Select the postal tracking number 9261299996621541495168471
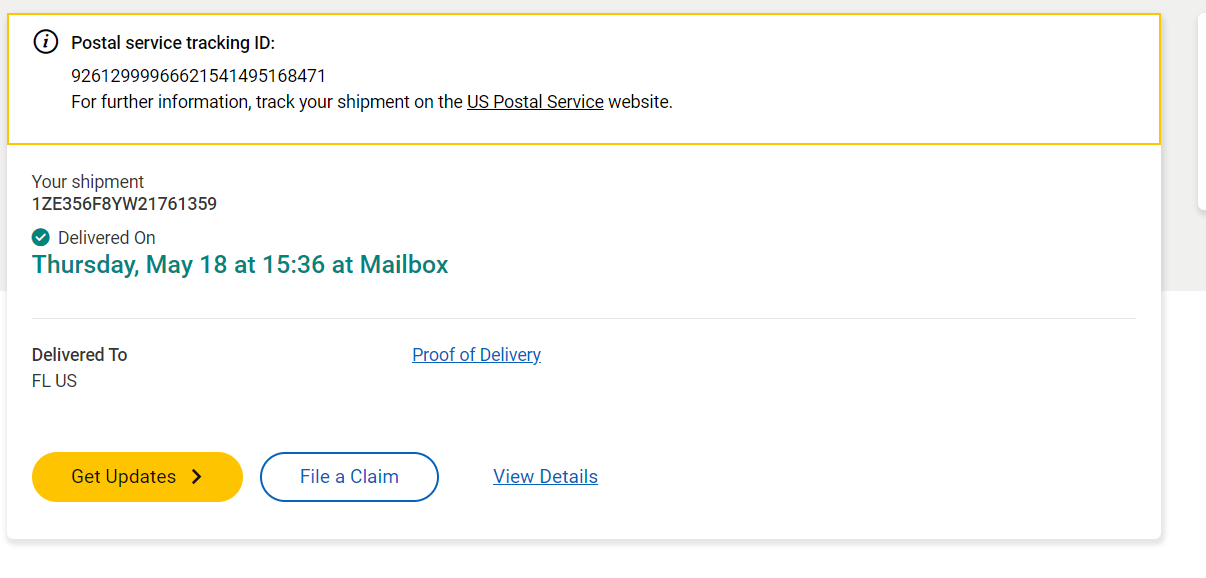The width and height of the screenshot is (1206, 578). point(198,76)
